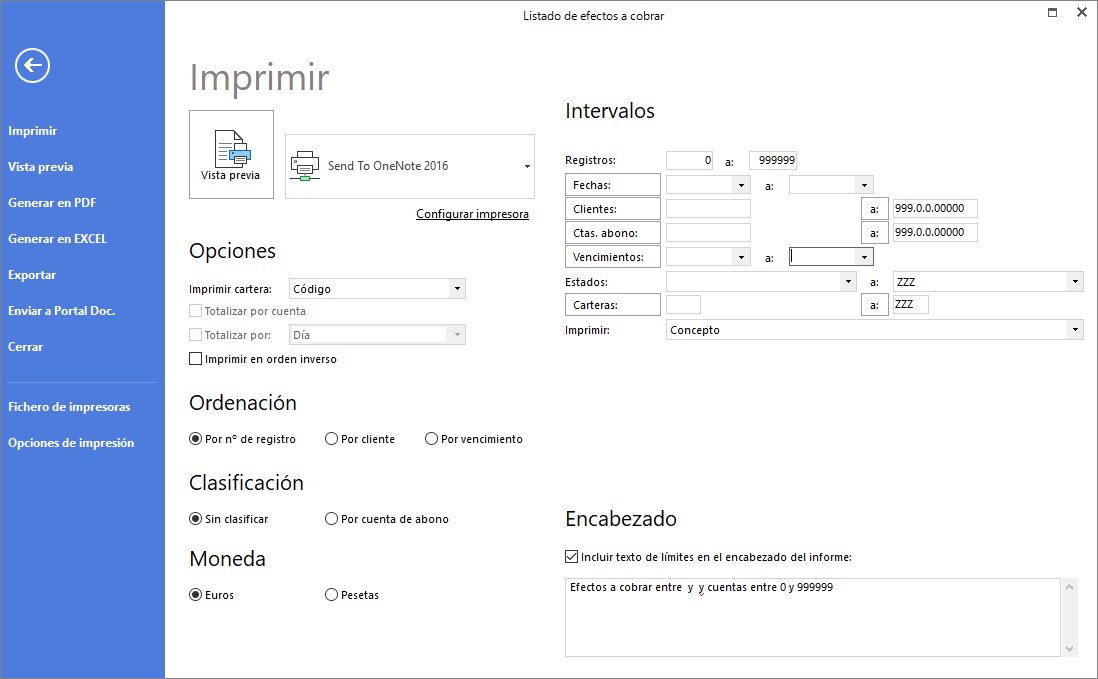Open the Imprimir cartera Código dropdown
The height and width of the screenshot is (679, 1098).
click(457, 288)
